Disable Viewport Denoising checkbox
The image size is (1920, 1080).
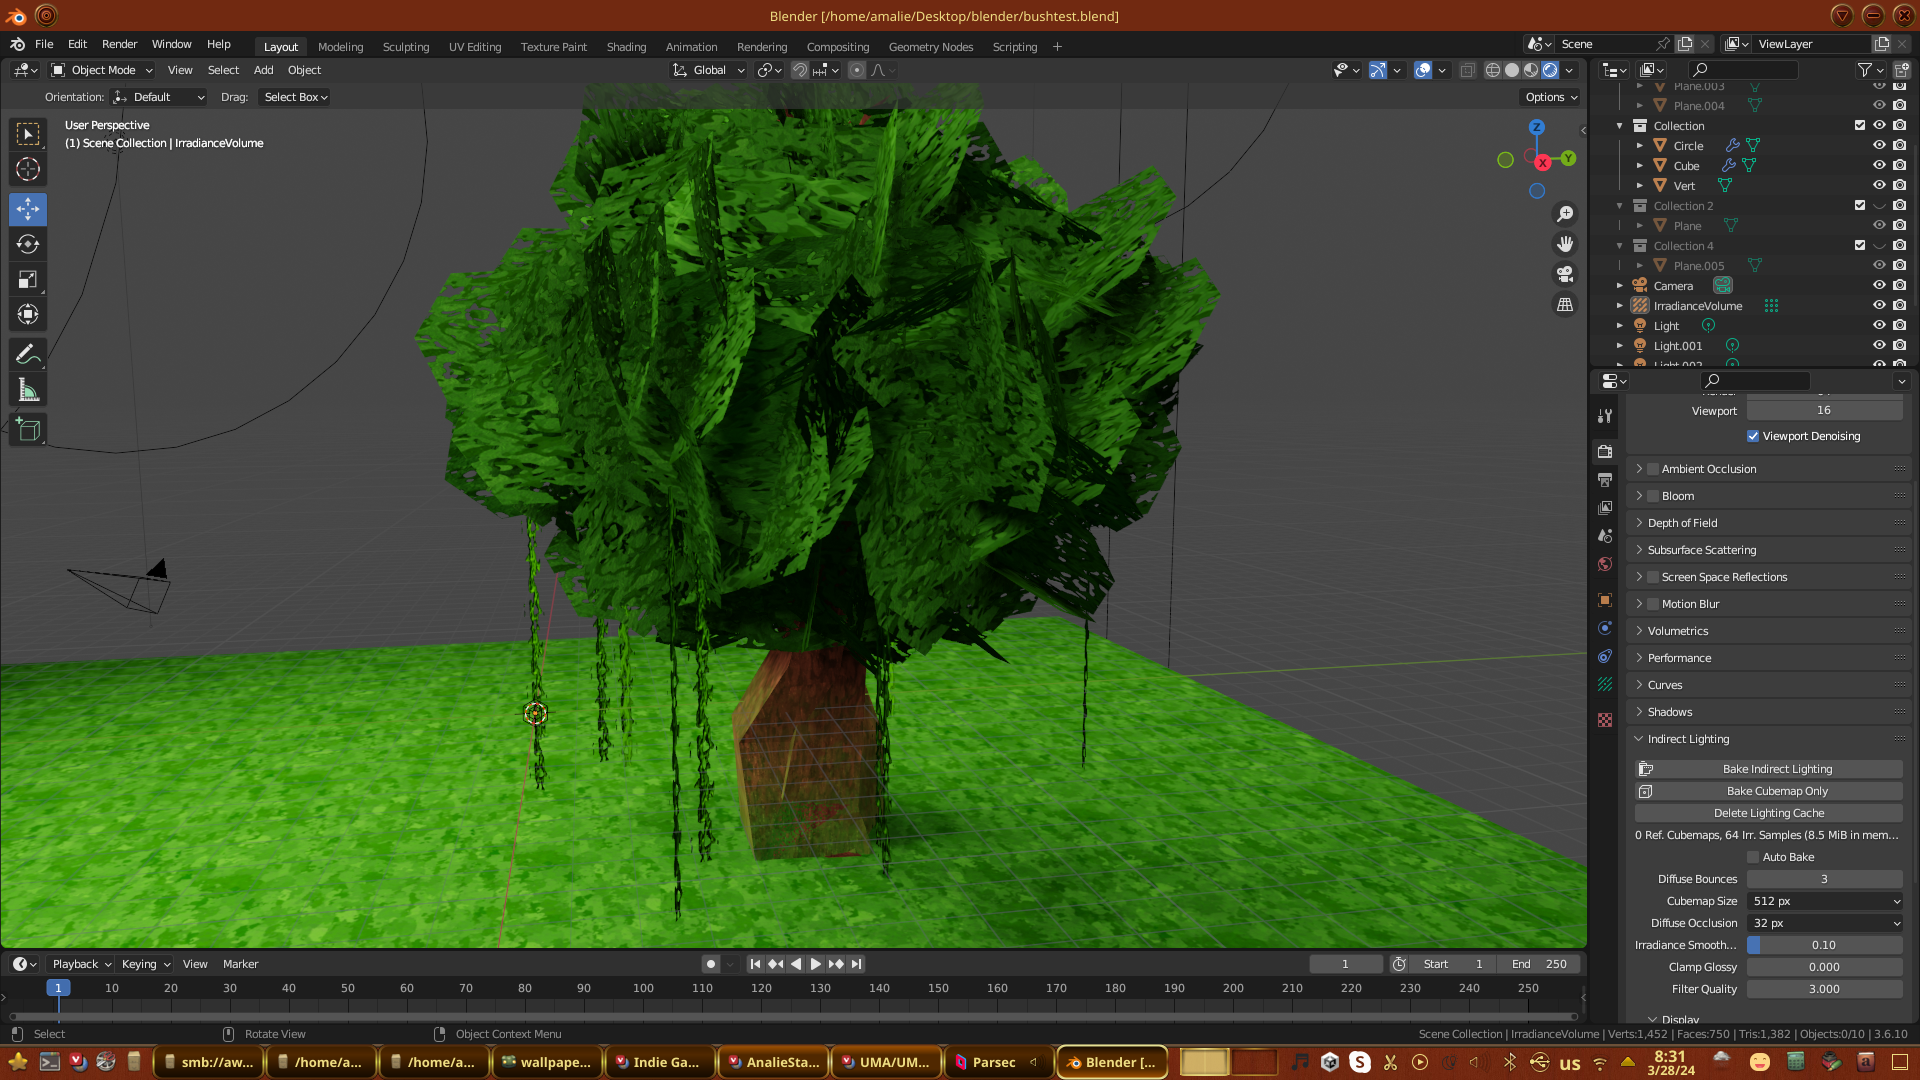[x=1753, y=436]
